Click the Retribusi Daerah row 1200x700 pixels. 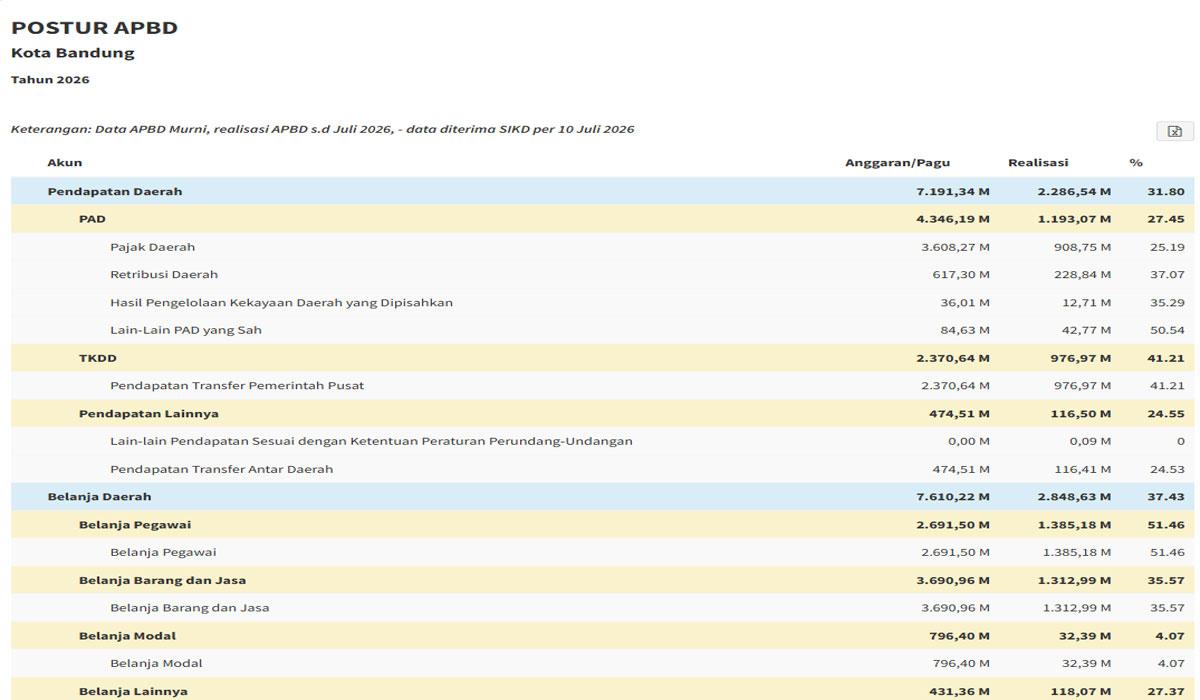point(603,274)
